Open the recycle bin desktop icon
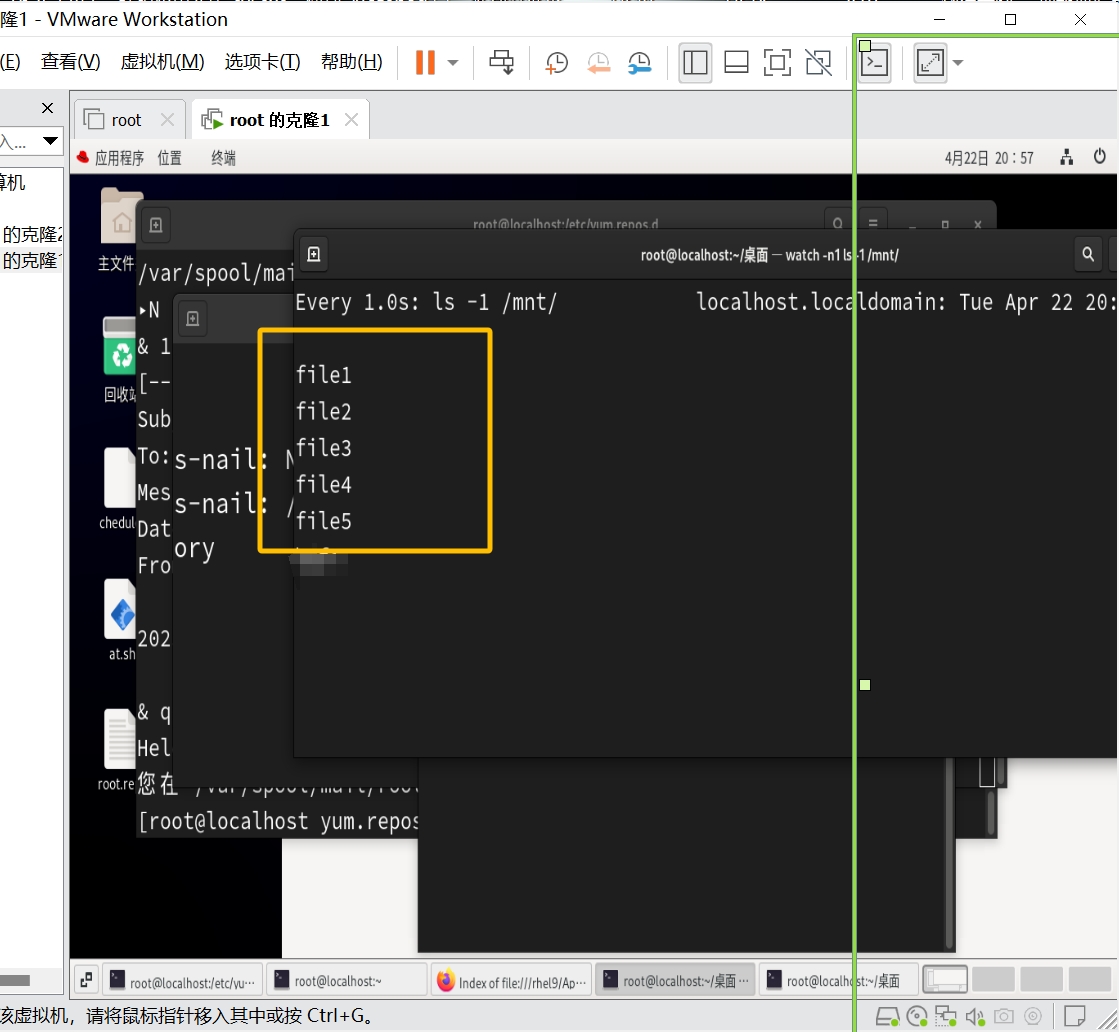 119,360
